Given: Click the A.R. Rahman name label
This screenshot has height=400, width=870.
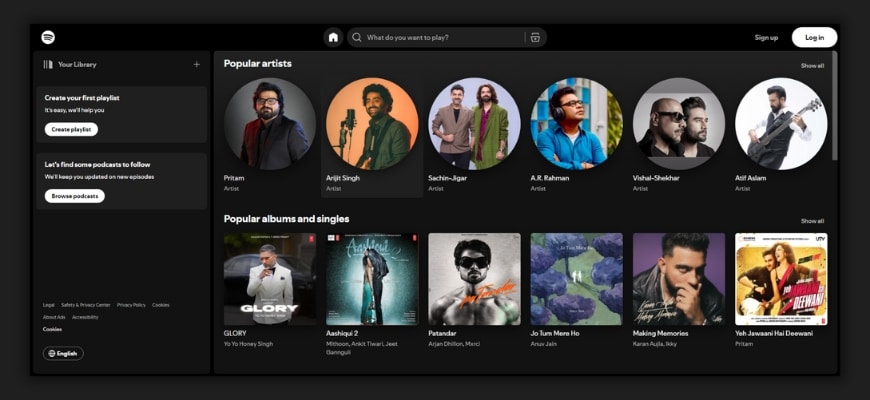Looking at the screenshot, I should tap(549, 178).
